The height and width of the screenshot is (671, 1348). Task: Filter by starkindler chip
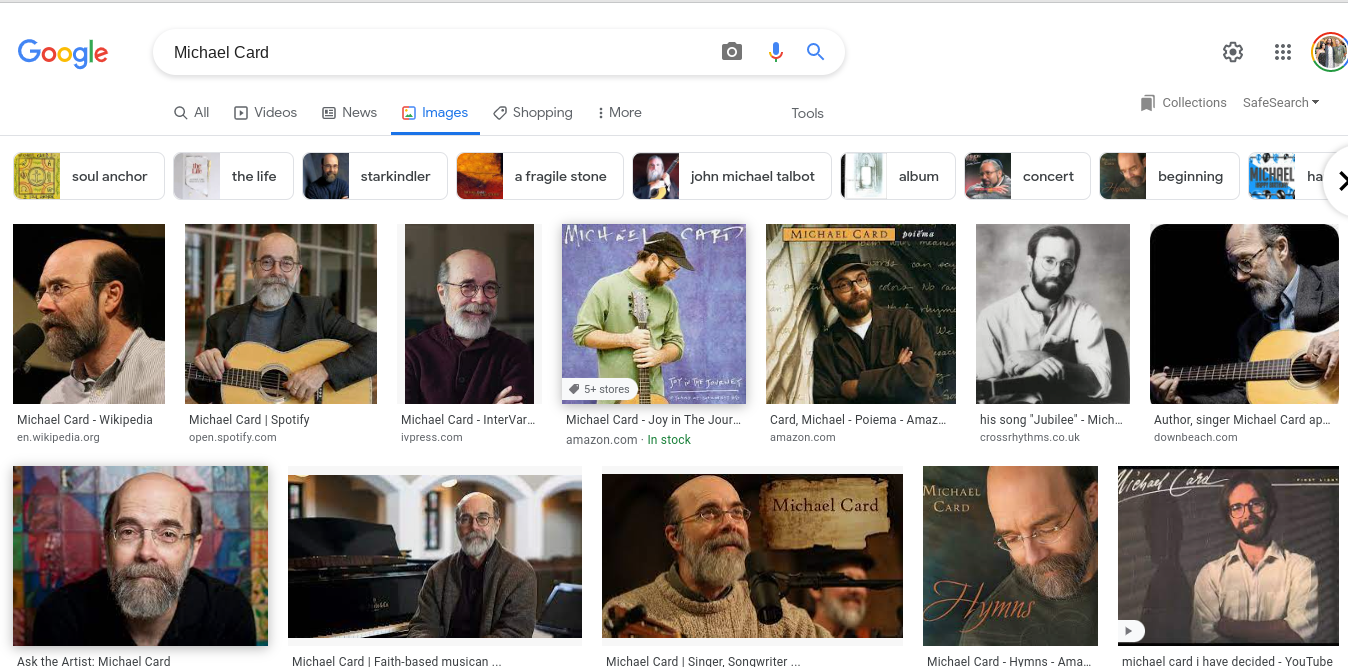[374, 176]
